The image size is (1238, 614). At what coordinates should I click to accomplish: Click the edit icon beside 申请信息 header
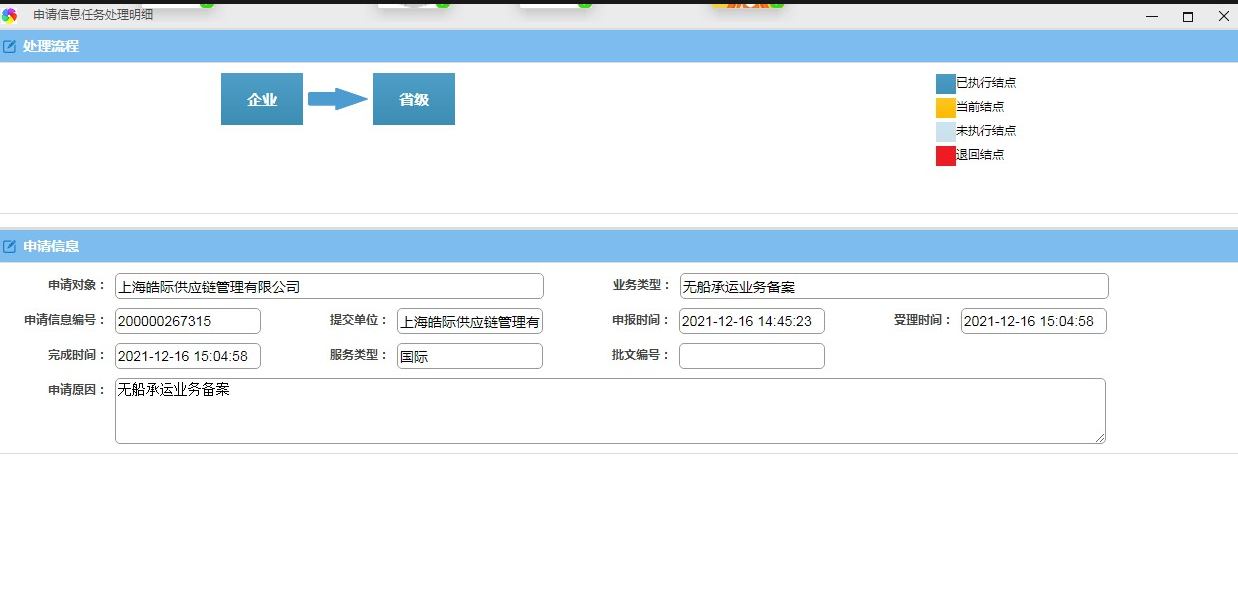(11, 246)
